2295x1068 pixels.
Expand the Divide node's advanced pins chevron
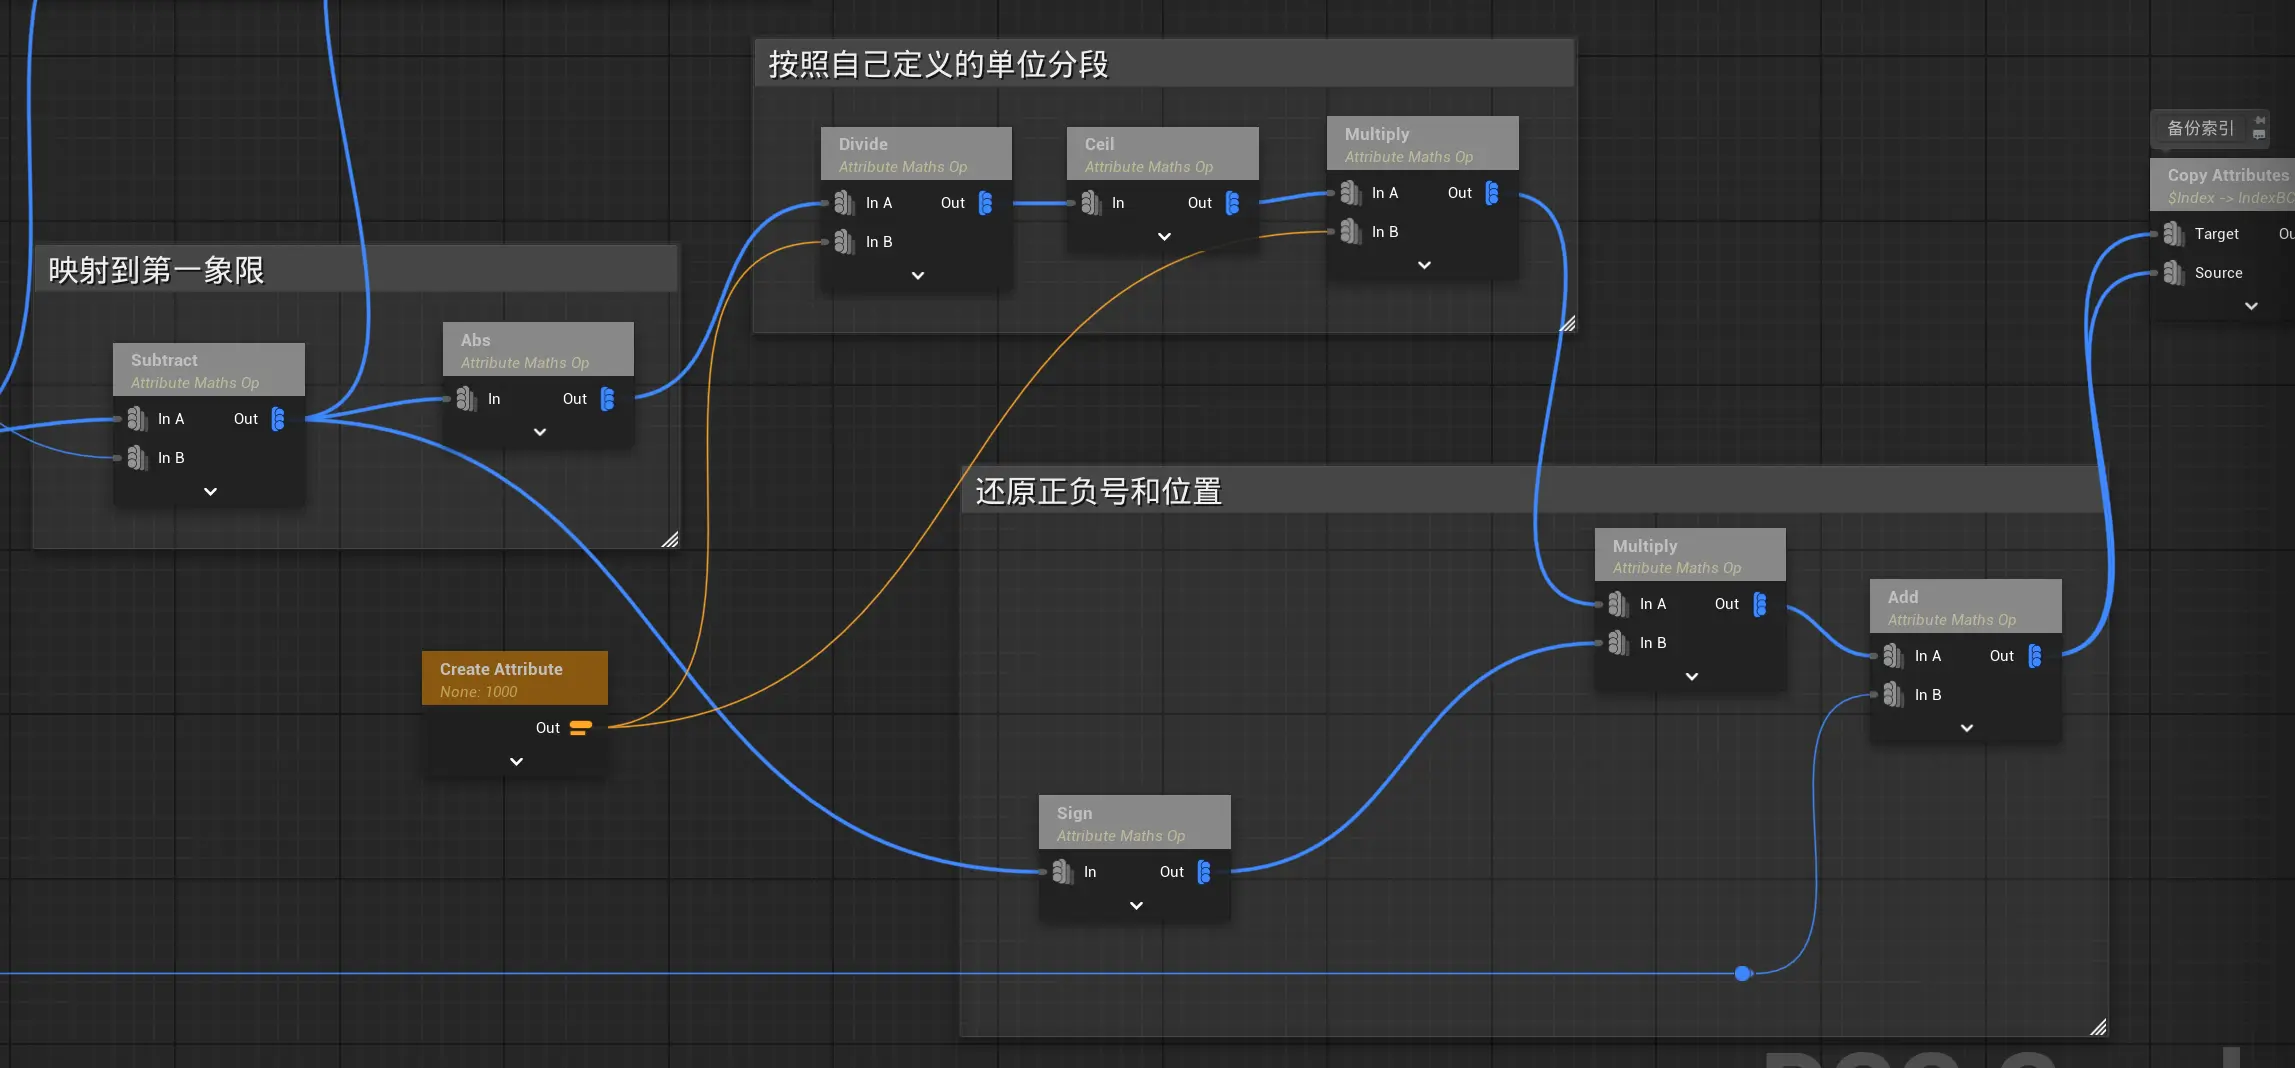click(917, 276)
